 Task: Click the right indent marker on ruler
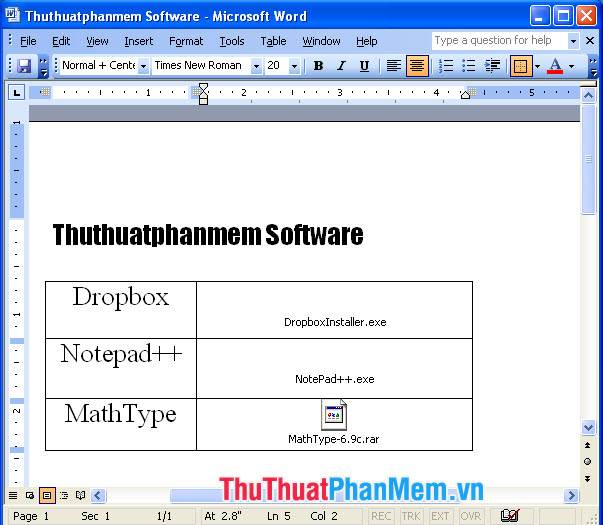coord(465,95)
